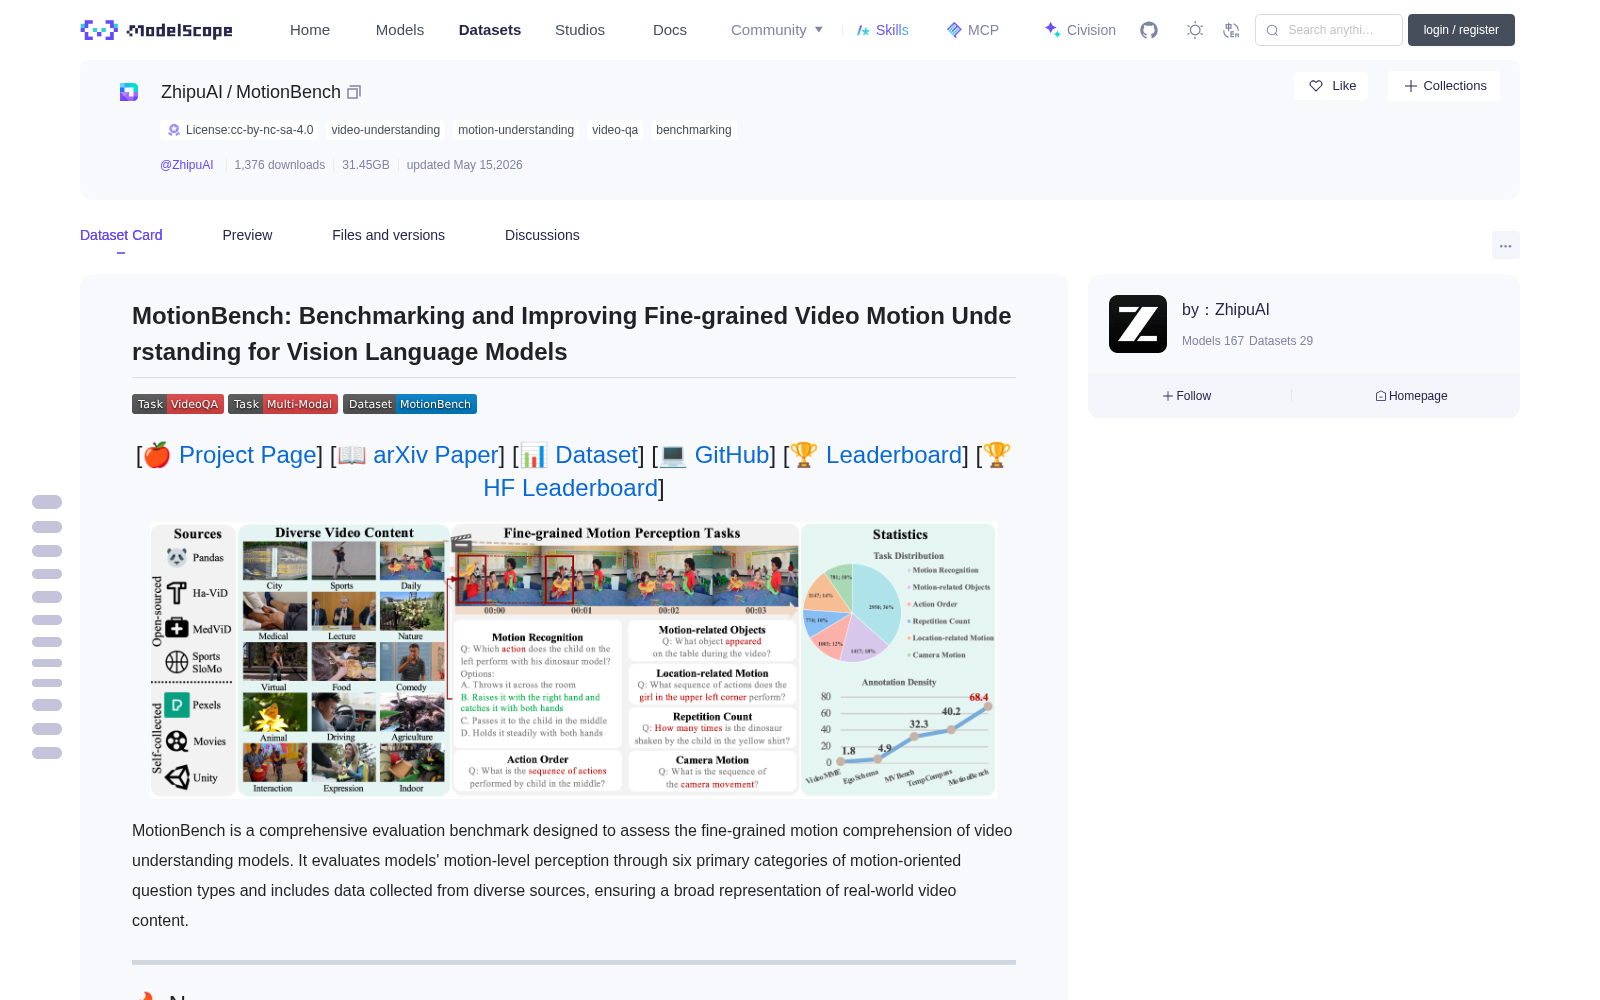Viewport: 1600px width, 1000px height.
Task: Click the 'by：ZhipuAI' organization name
Action: (1226, 310)
